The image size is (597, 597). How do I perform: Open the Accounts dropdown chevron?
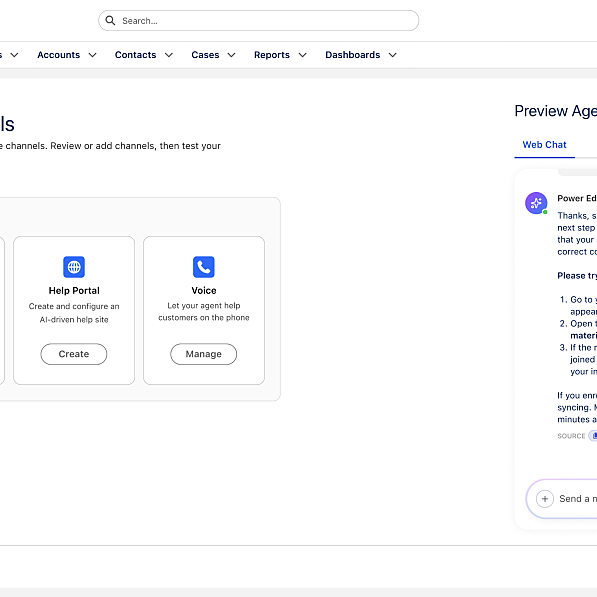[x=93, y=55]
